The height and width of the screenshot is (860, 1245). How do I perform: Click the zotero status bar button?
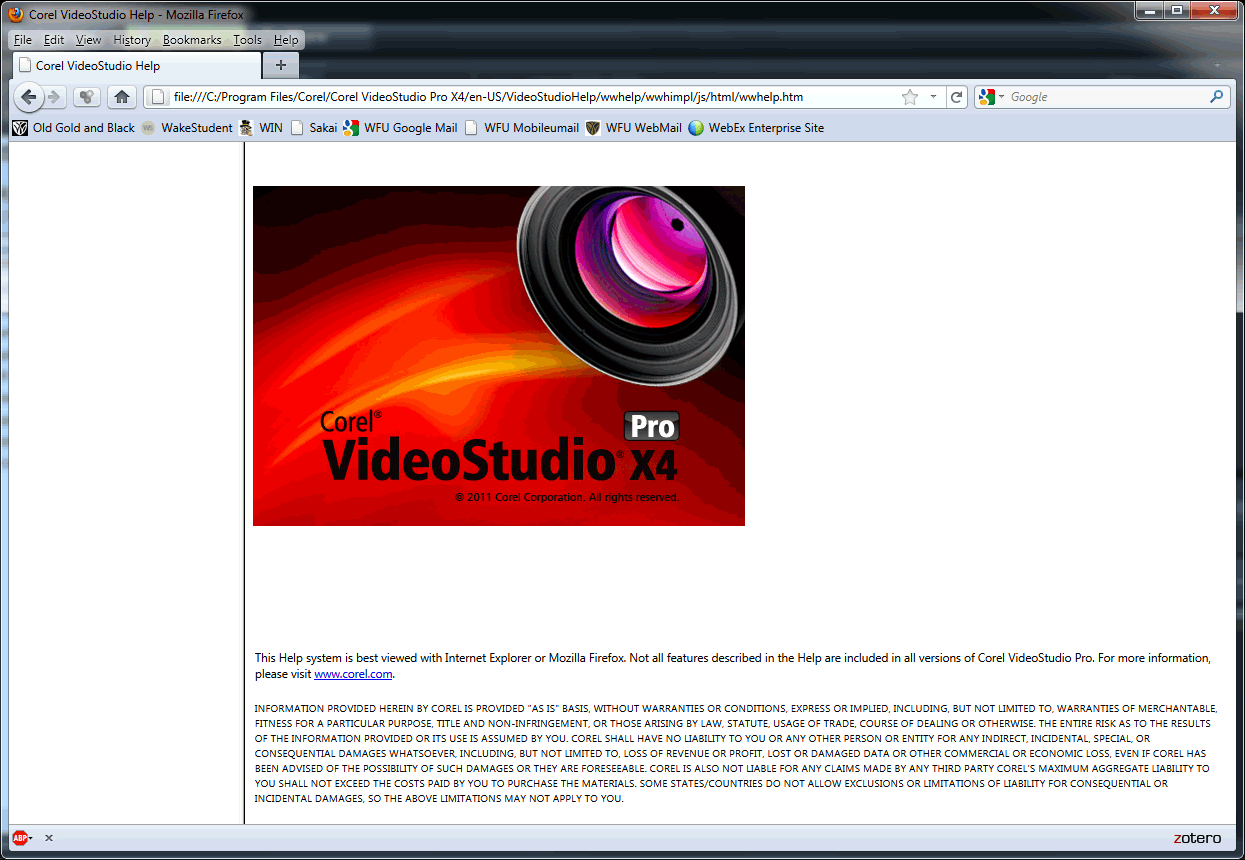point(1197,838)
